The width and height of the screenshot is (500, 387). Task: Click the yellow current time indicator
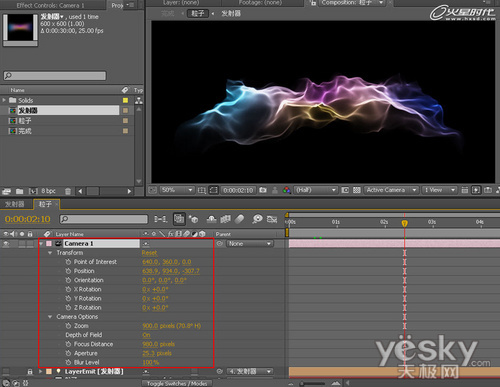click(x=404, y=223)
